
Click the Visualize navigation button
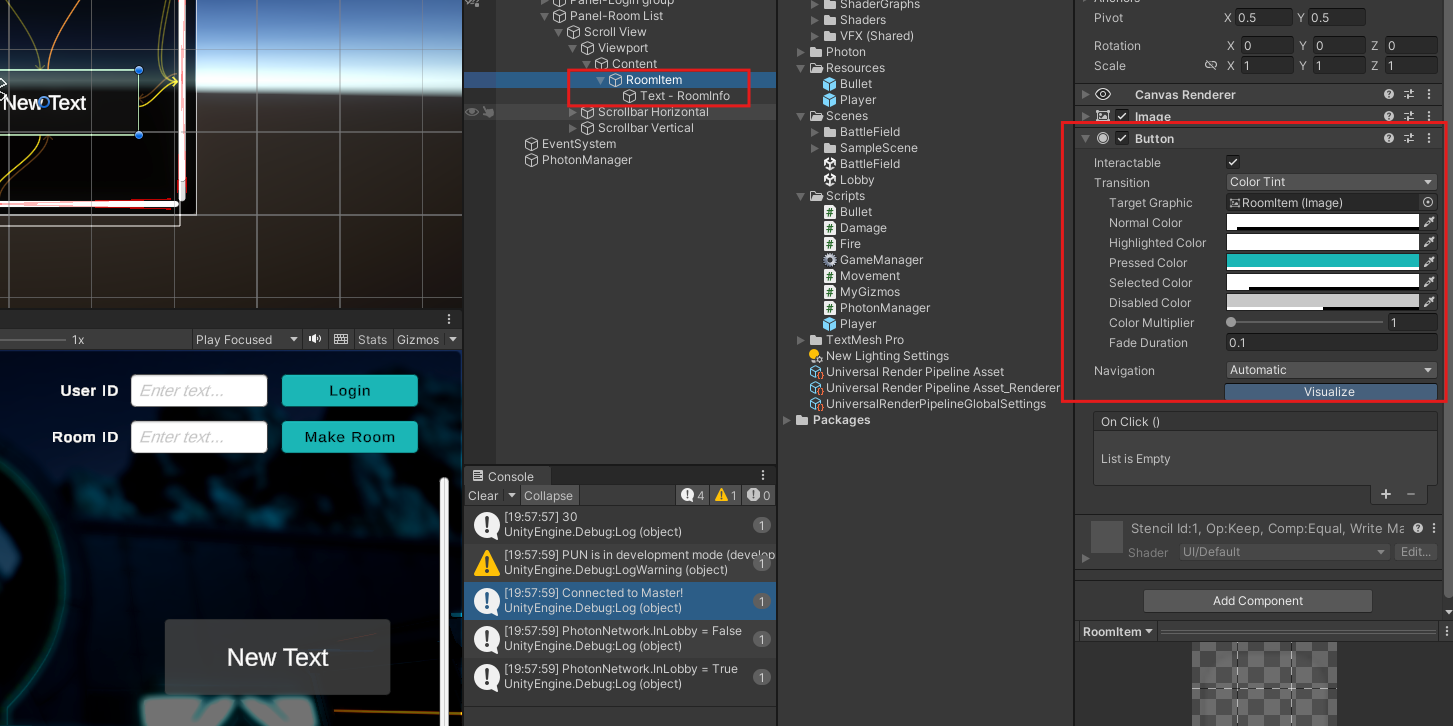point(1330,392)
